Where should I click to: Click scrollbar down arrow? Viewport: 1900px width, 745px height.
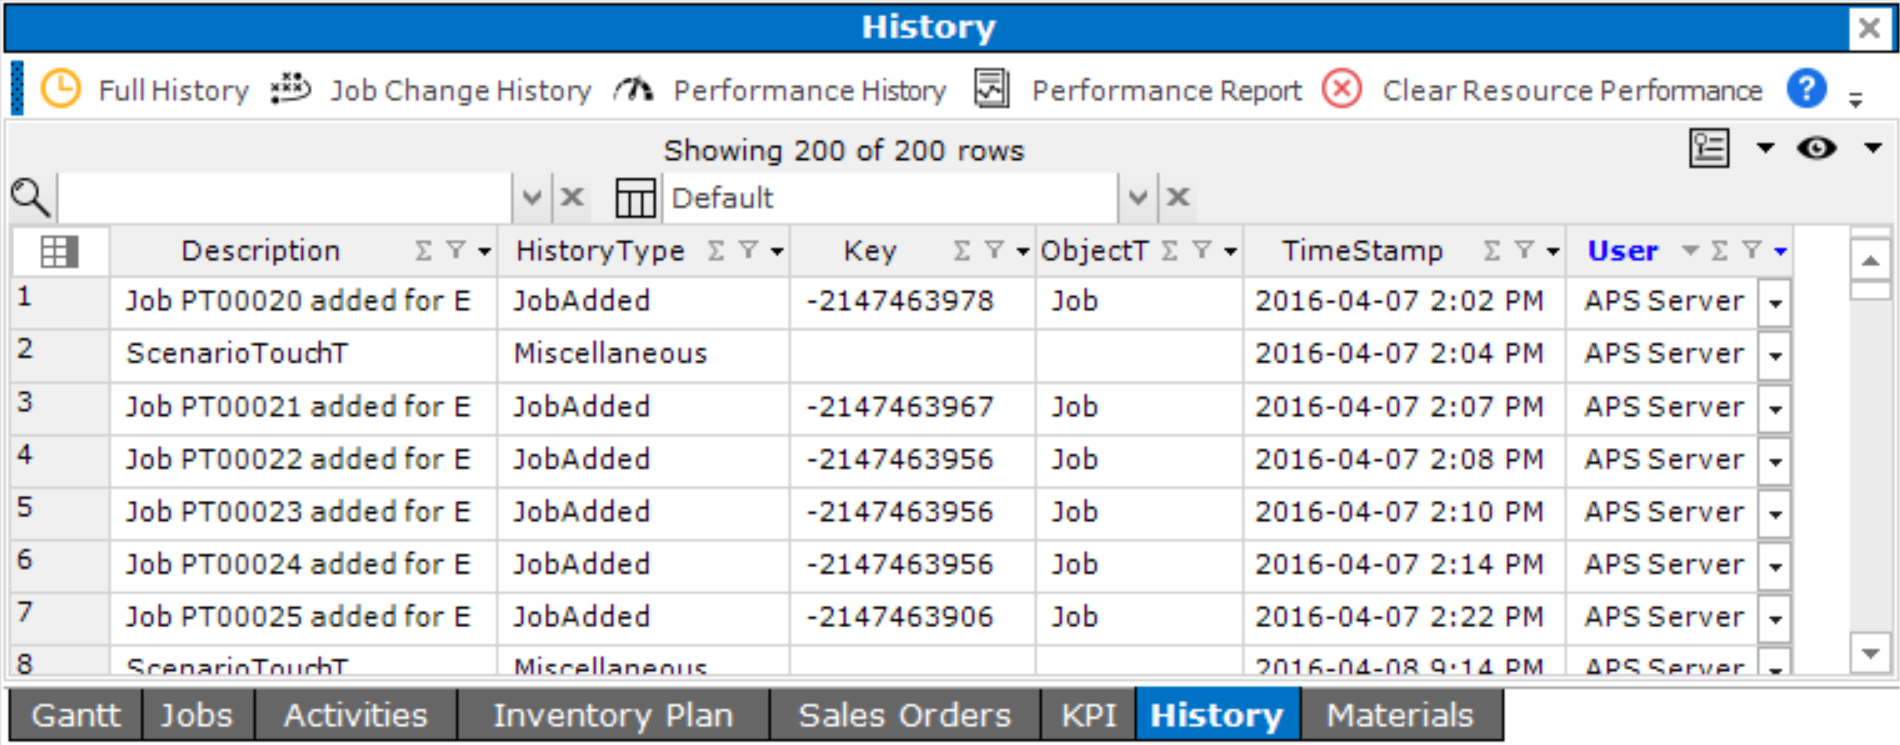(1869, 653)
